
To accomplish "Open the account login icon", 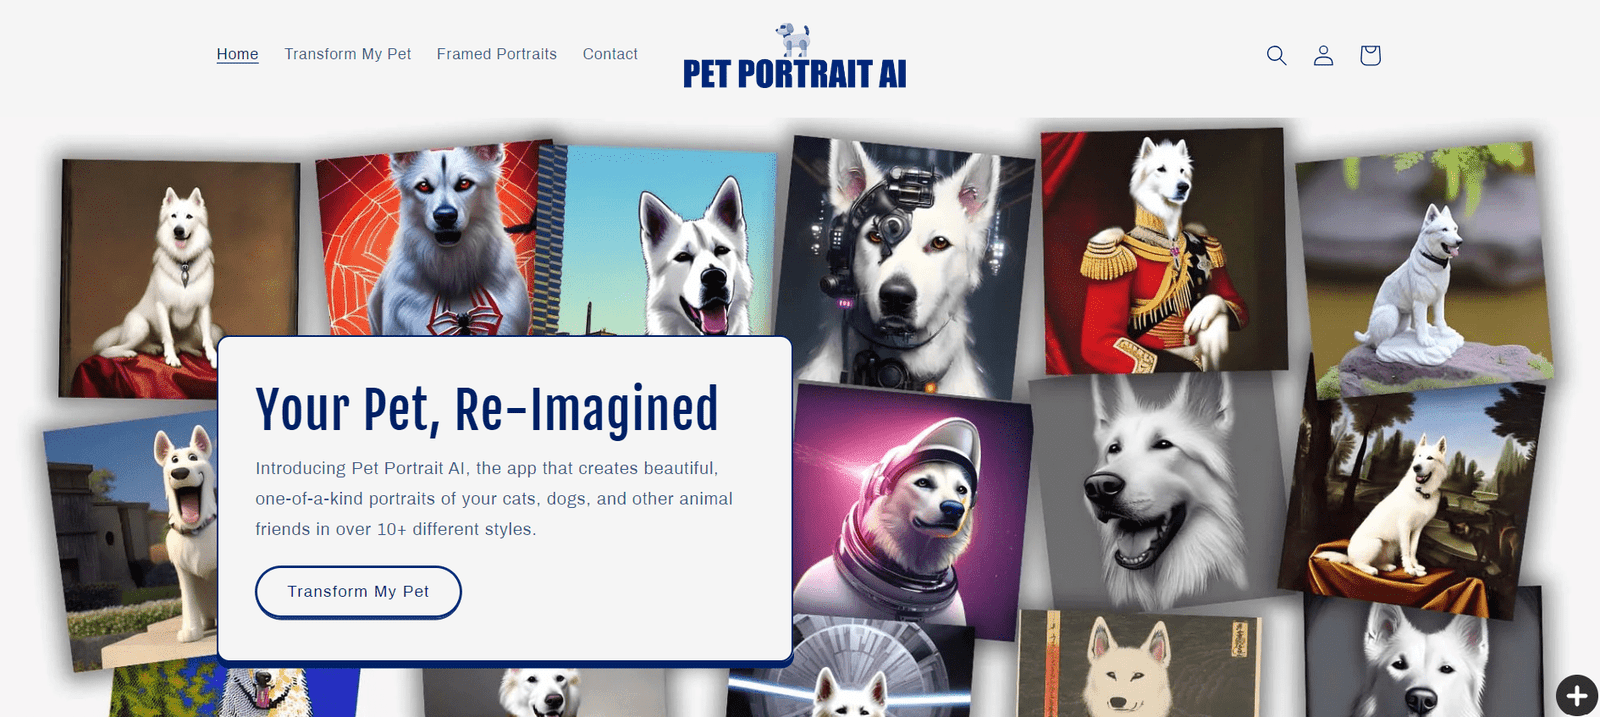I will 1323,55.
